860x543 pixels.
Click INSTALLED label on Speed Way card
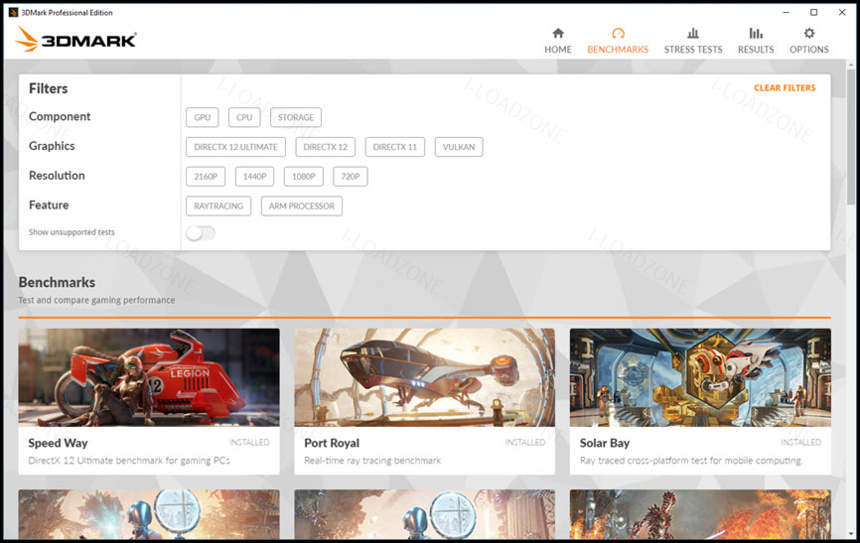tap(250, 442)
